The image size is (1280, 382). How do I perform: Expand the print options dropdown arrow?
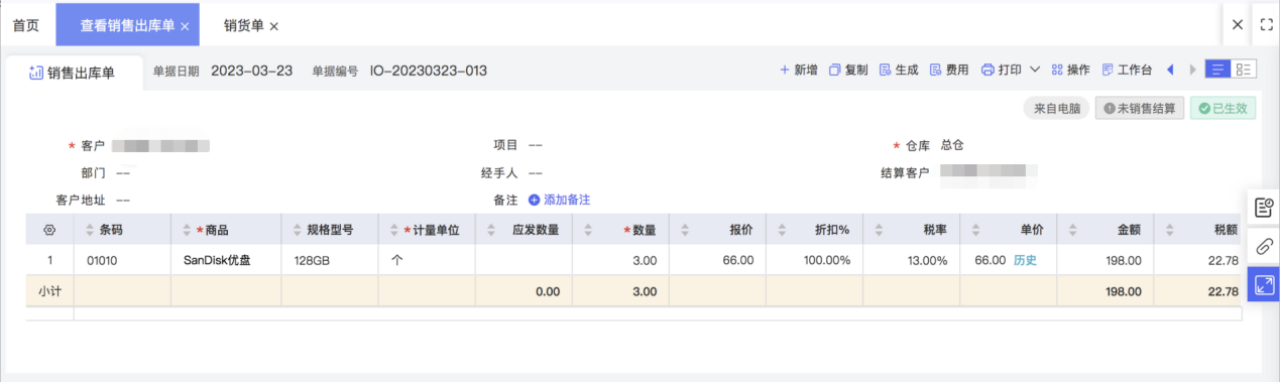1034,70
